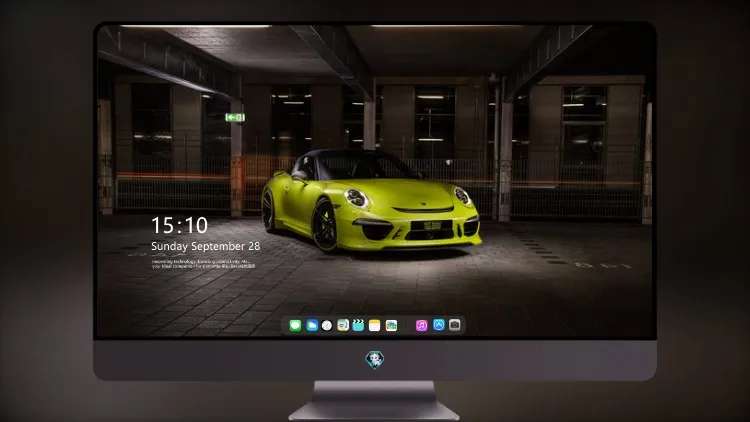This screenshot has height=422, width=750.
Task: Open the green Messages app in dock
Action: click(295, 325)
